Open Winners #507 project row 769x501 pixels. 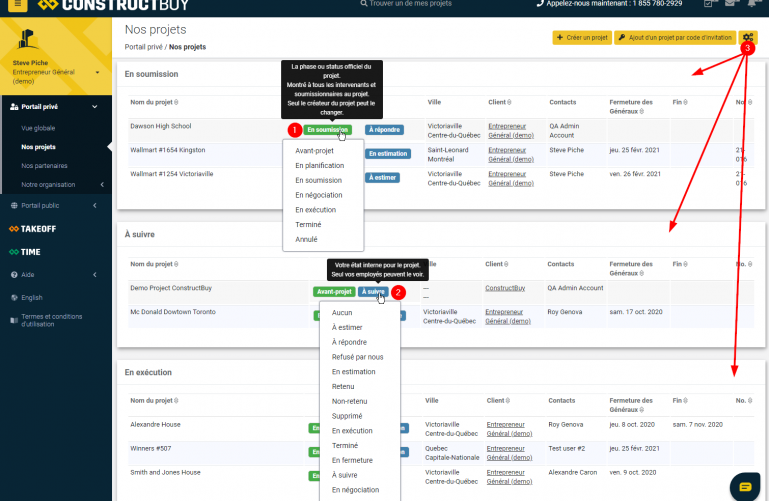pos(151,449)
